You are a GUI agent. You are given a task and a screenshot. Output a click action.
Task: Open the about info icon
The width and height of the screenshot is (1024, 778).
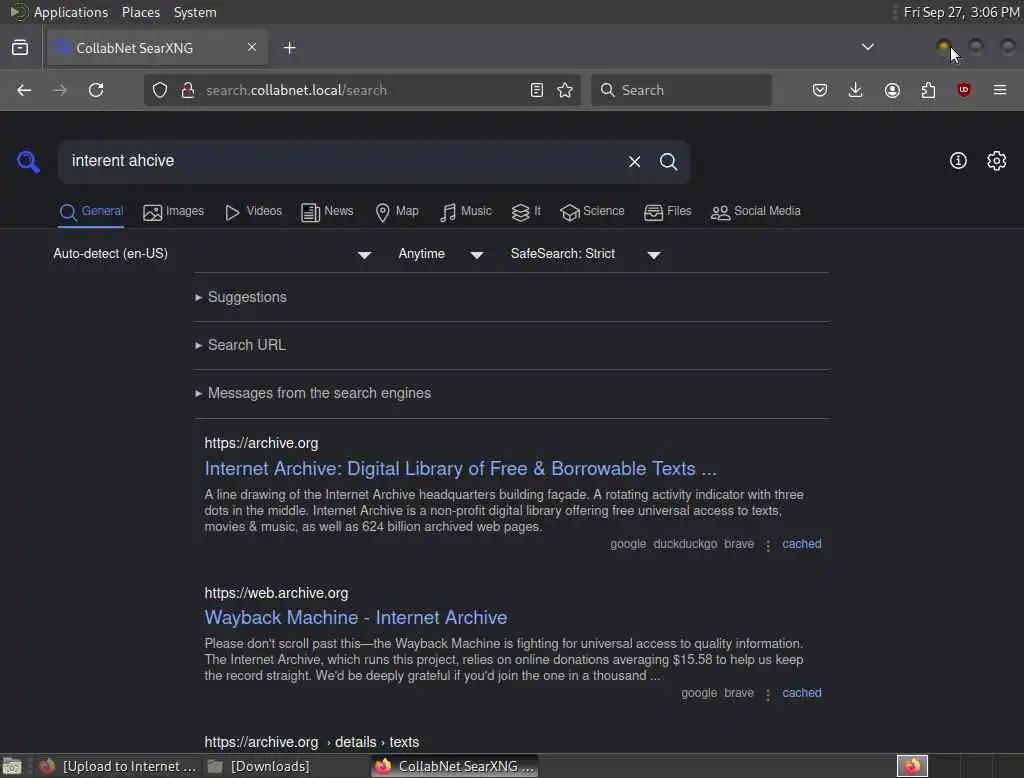[x=958, y=161]
